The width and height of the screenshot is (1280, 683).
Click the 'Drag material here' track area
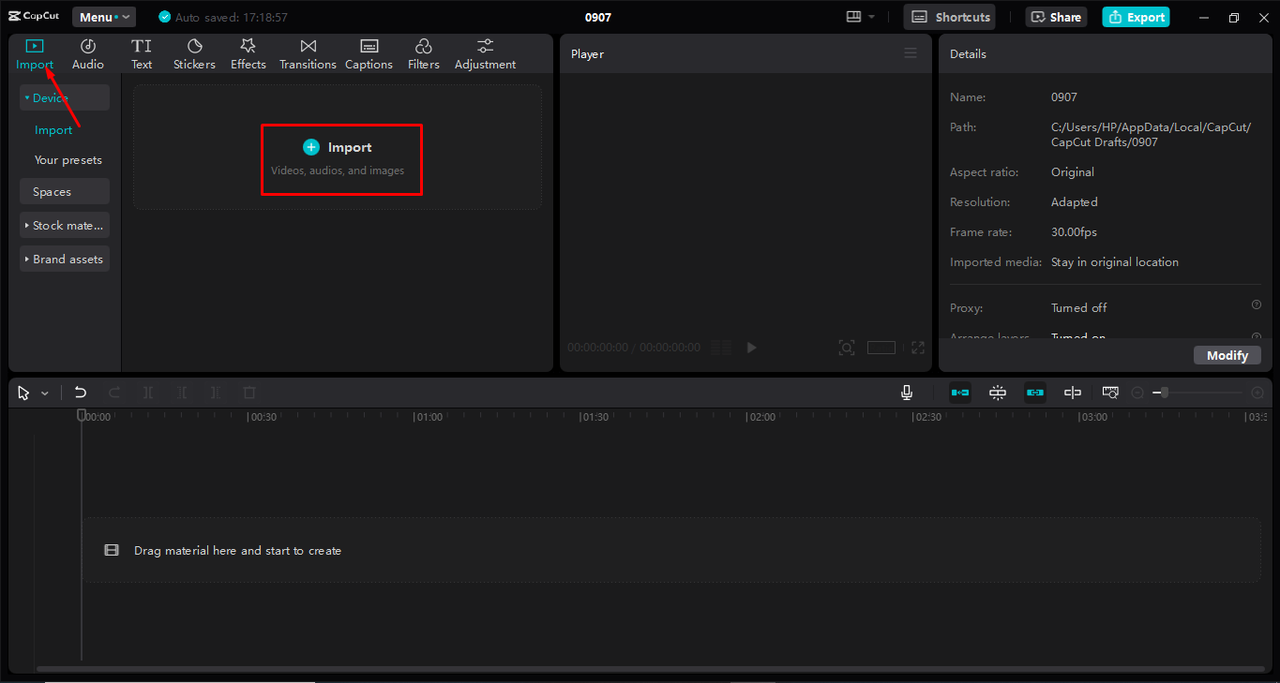671,550
